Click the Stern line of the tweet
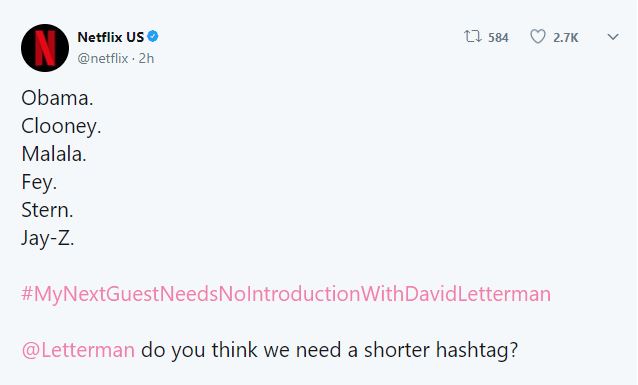This screenshot has width=638, height=385. click(47, 210)
